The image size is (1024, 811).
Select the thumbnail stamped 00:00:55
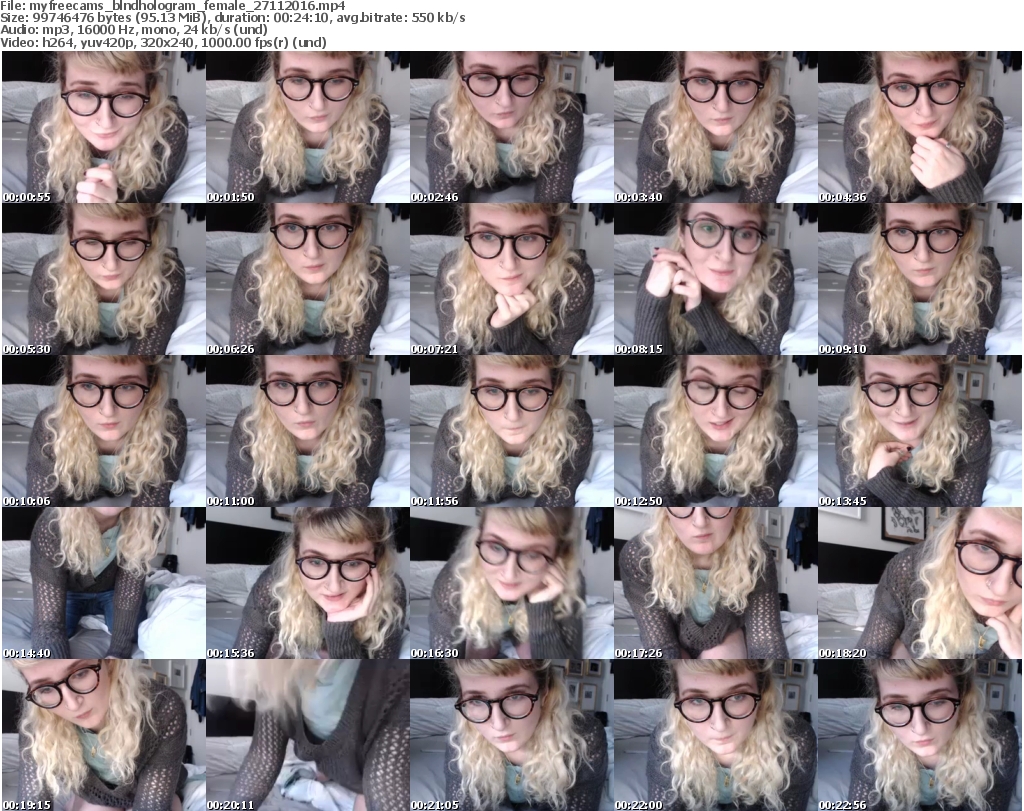click(104, 127)
